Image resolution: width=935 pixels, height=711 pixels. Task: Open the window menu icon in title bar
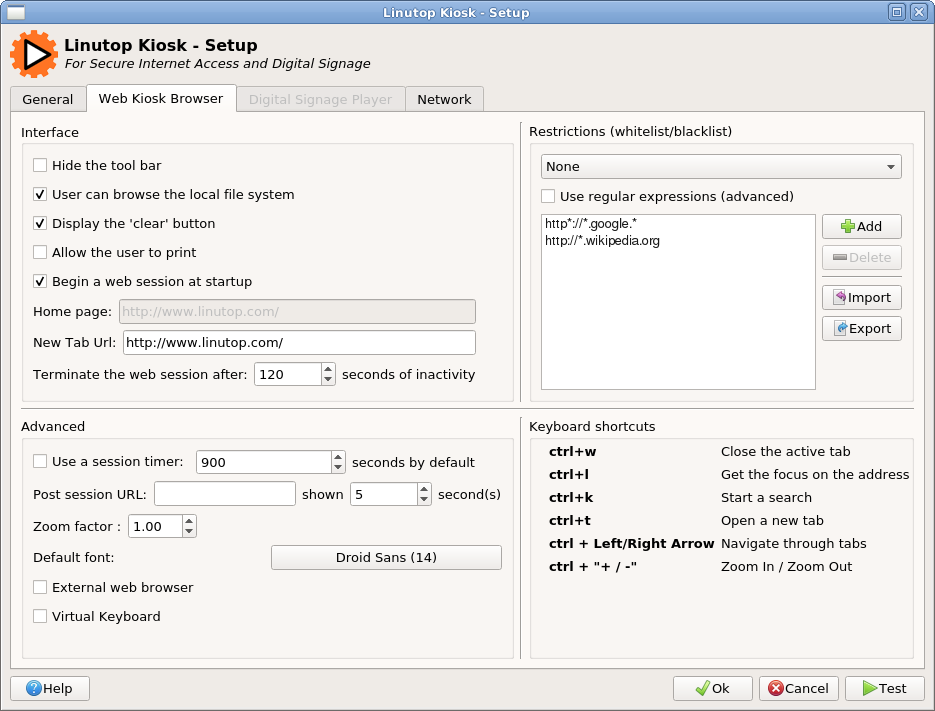tap(16, 12)
